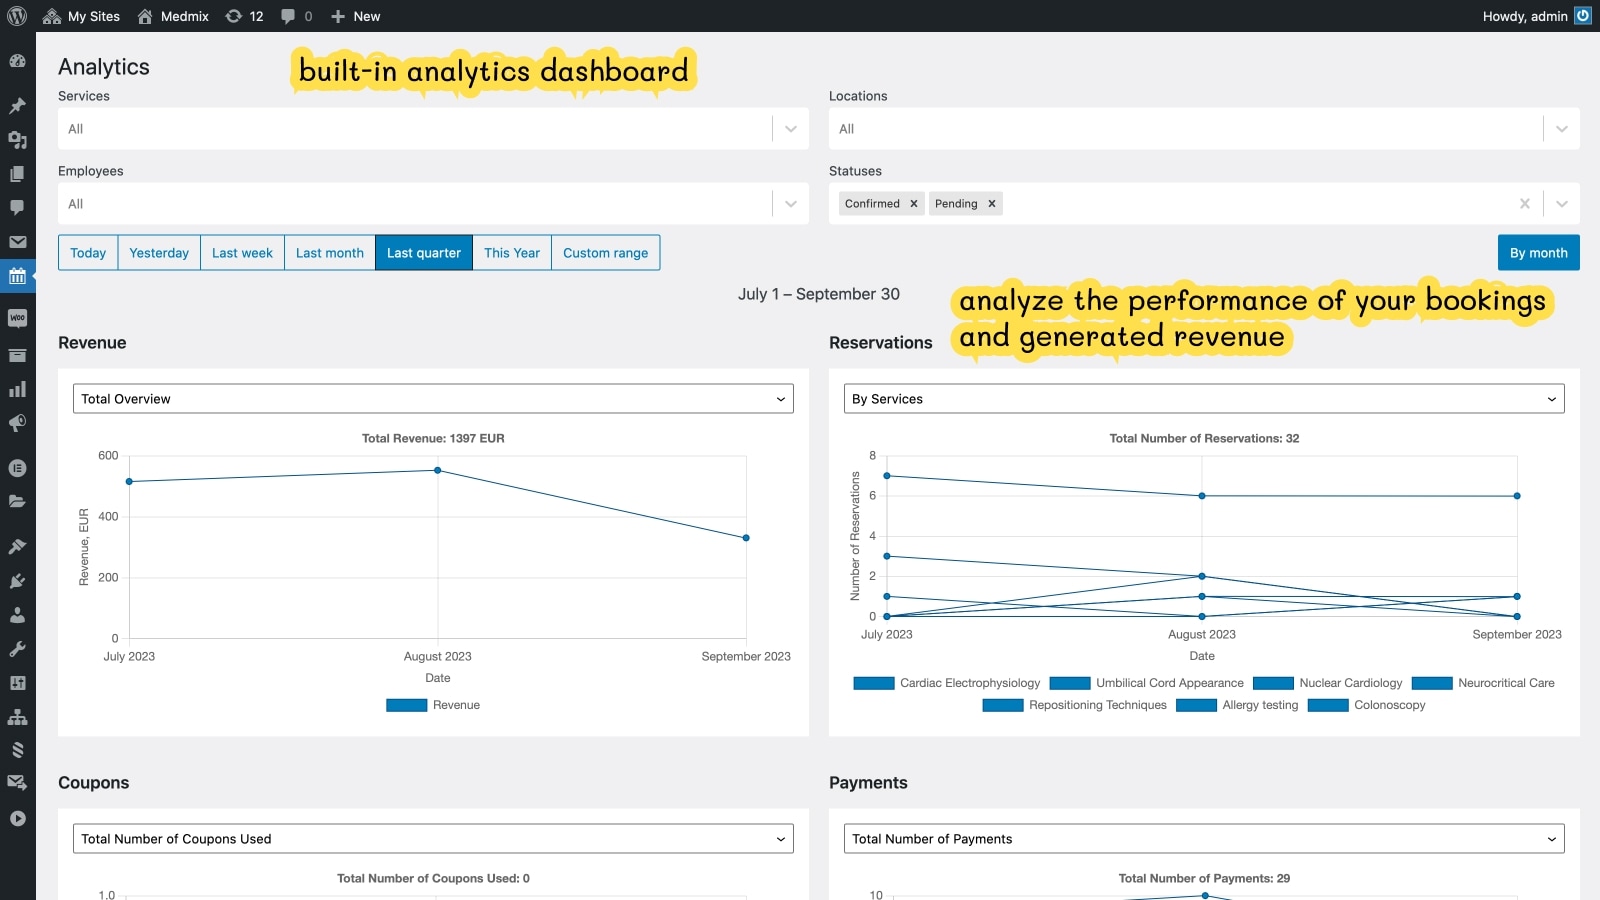Viewport: 1600px width, 900px height.
Task: Open Users person icon in sidebar
Action: tap(17, 614)
